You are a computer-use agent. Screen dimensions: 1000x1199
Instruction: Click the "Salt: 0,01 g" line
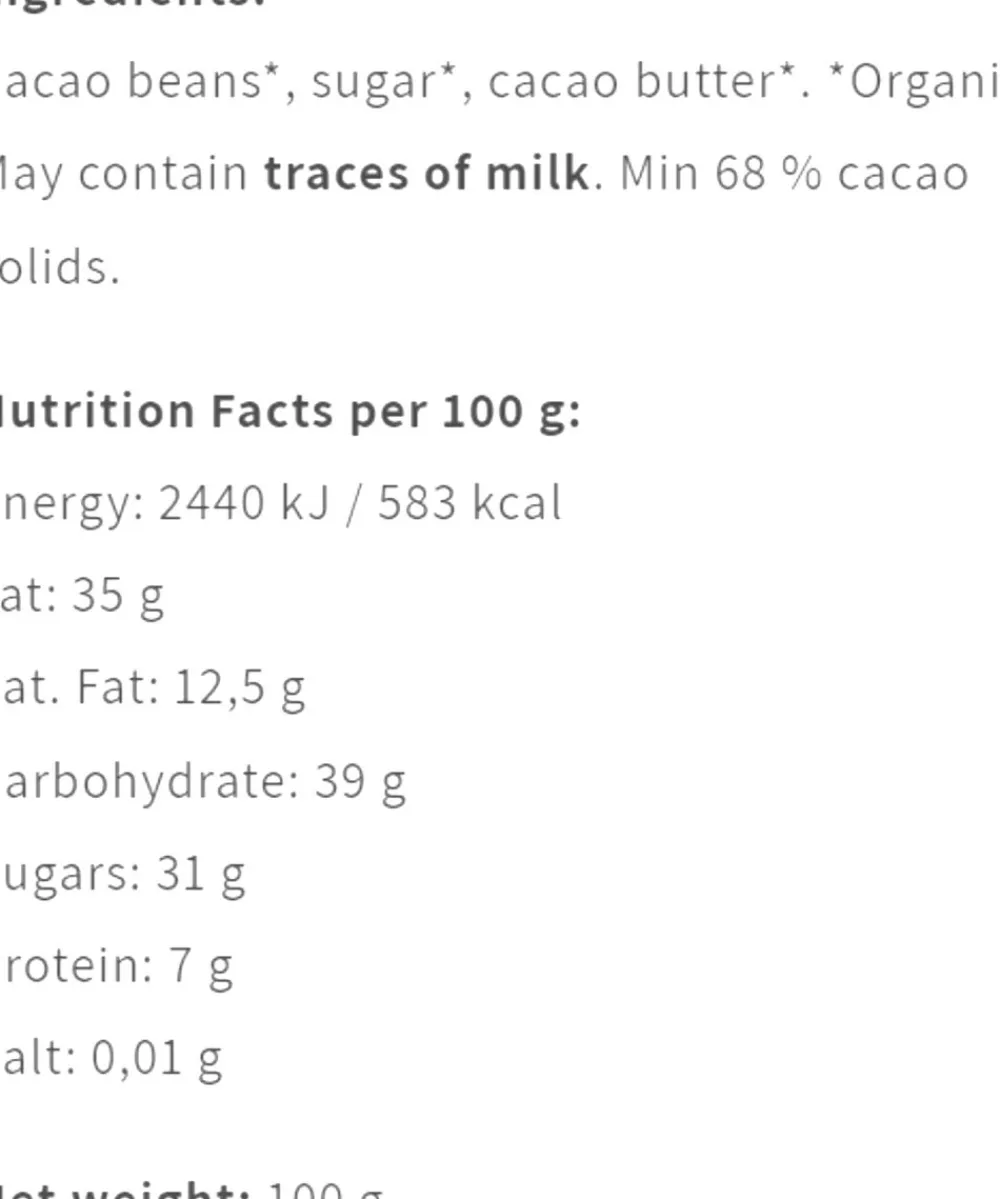tap(111, 1057)
